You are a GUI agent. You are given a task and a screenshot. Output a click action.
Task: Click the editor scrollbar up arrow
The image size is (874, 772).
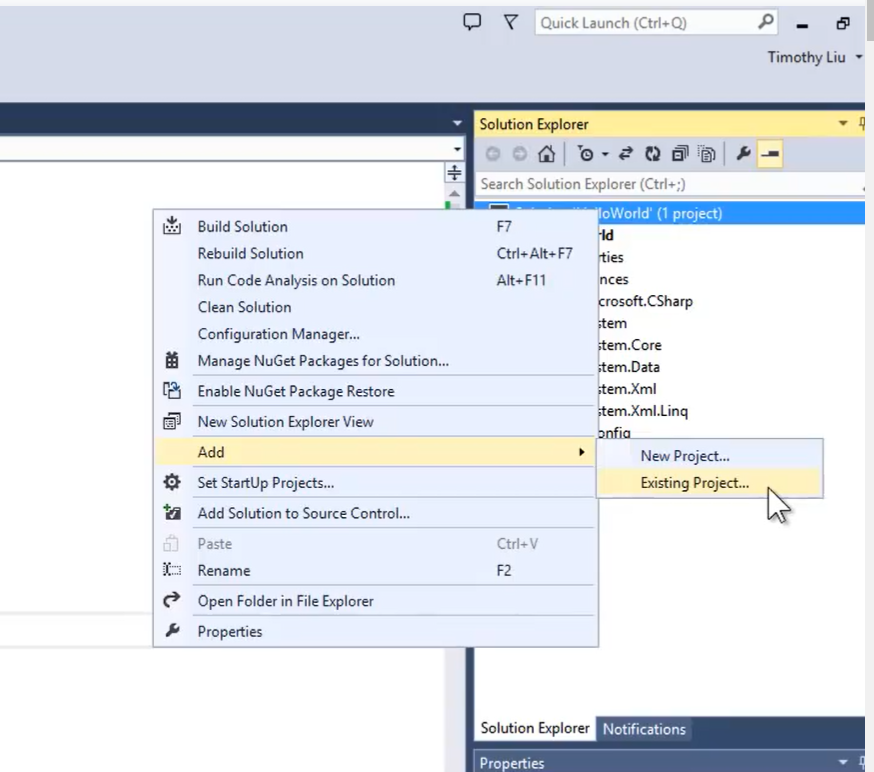(454, 193)
